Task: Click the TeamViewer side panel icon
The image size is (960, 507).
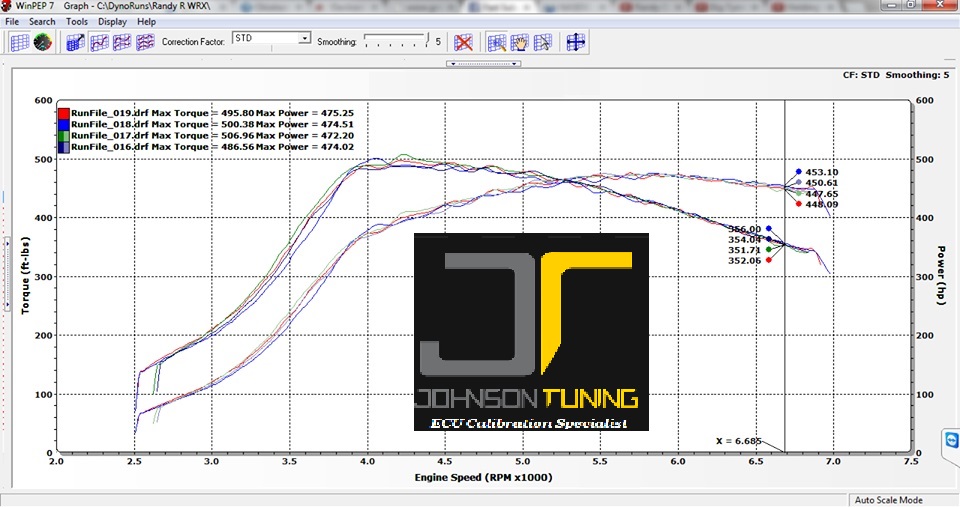Action: click(951, 440)
